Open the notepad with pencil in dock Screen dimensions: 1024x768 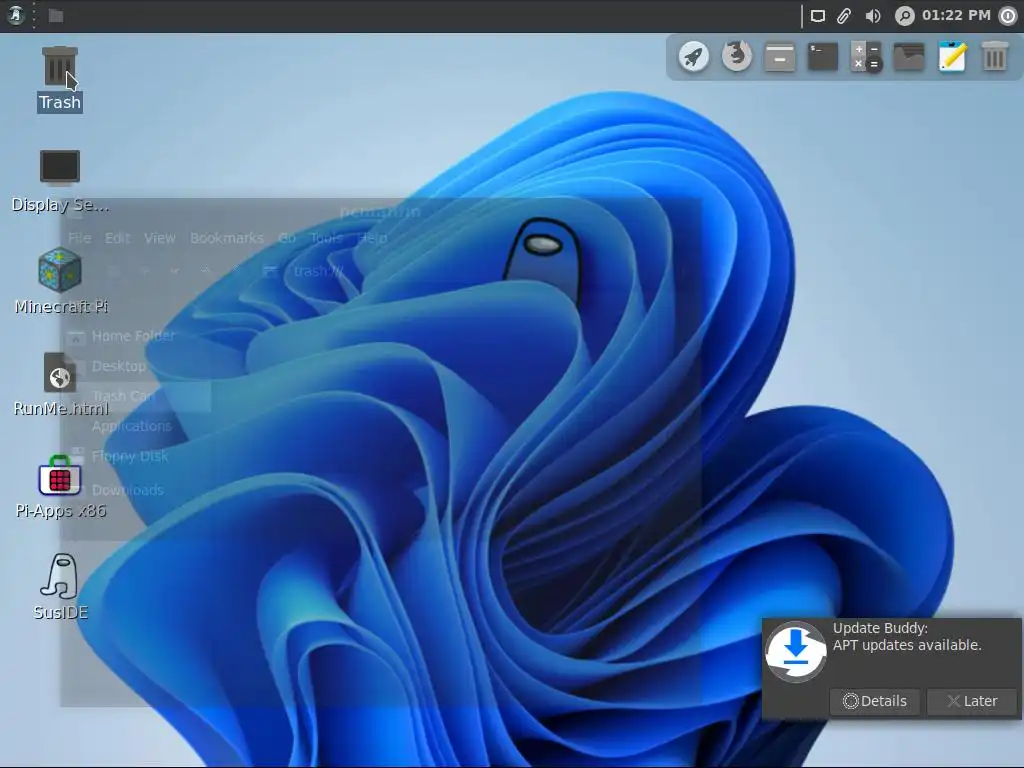click(x=952, y=56)
